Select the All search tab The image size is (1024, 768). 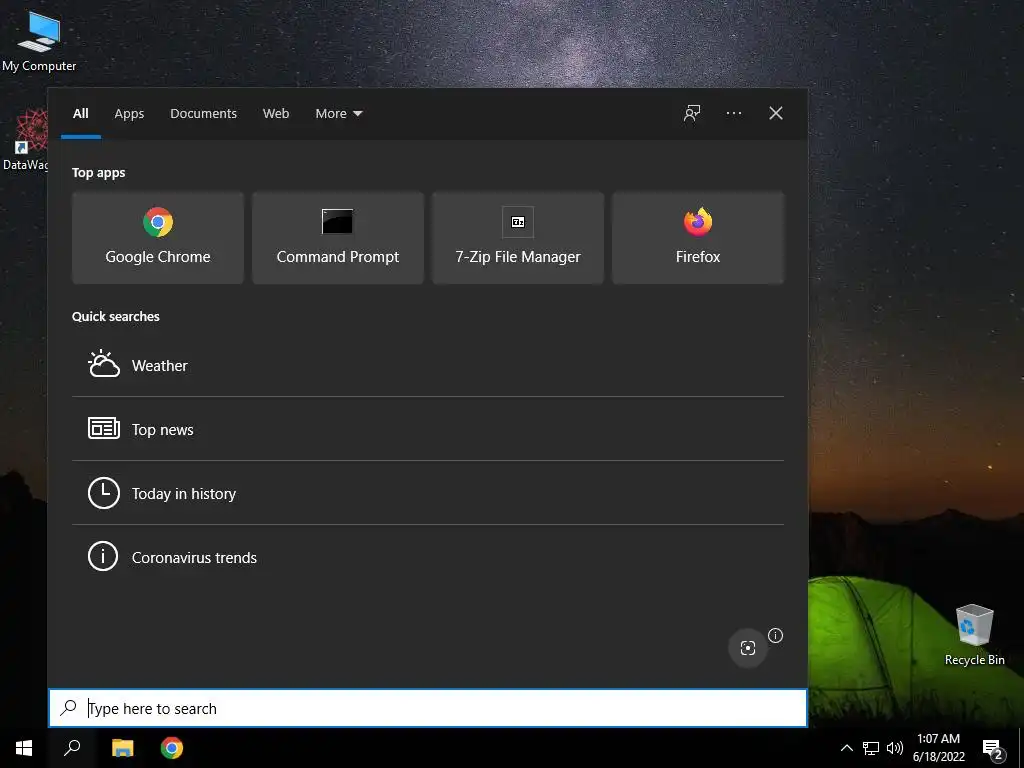coord(80,114)
